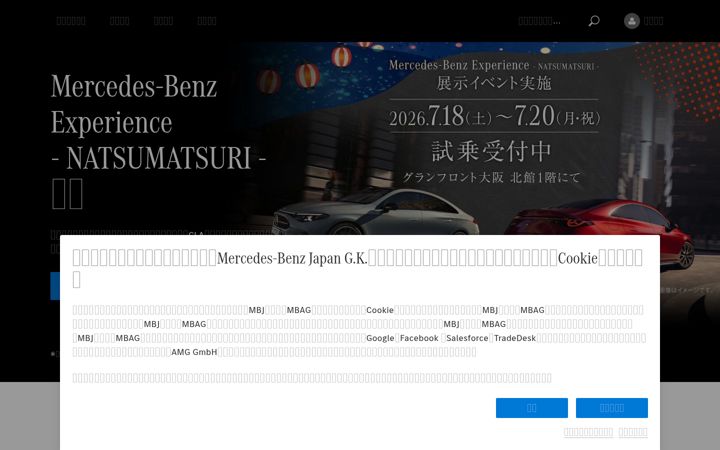
Task: Open the second top navigation menu item
Action: pos(119,21)
